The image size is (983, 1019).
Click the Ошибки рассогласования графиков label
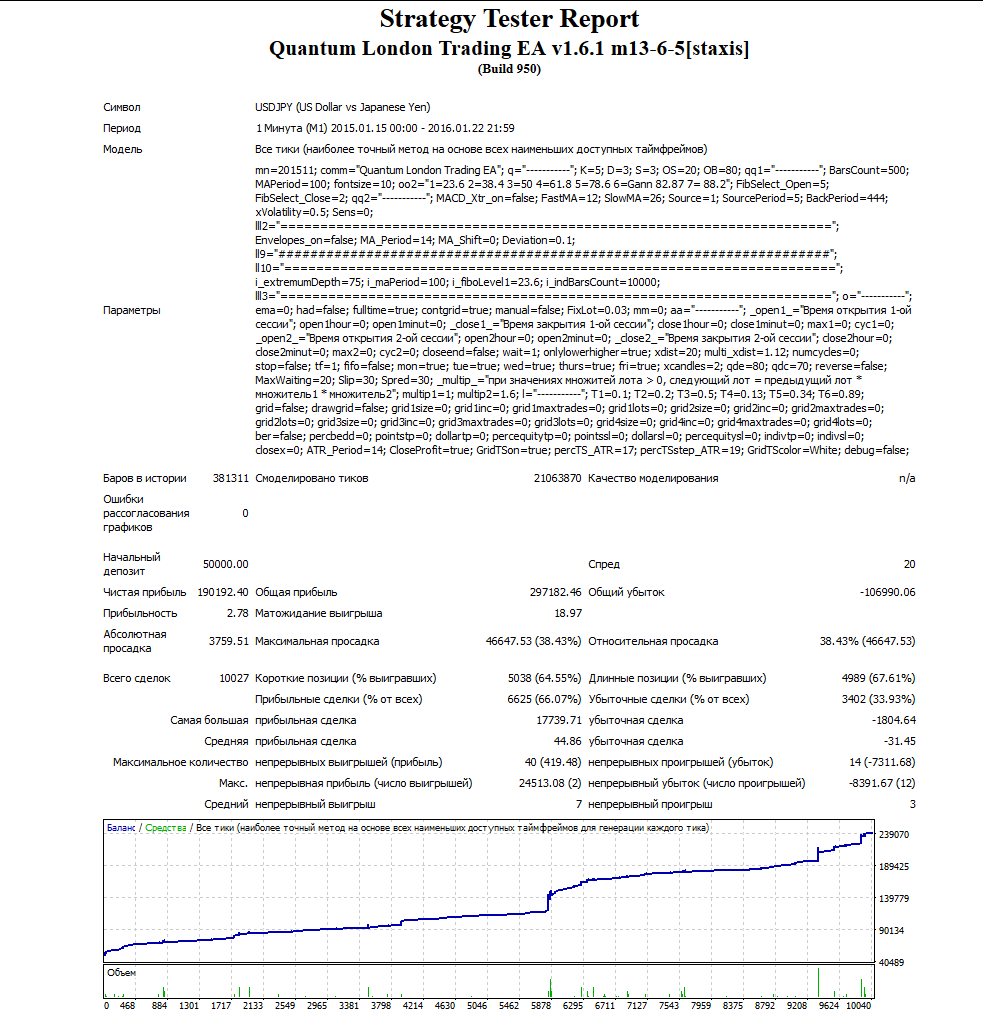pyautogui.click(x=146, y=513)
